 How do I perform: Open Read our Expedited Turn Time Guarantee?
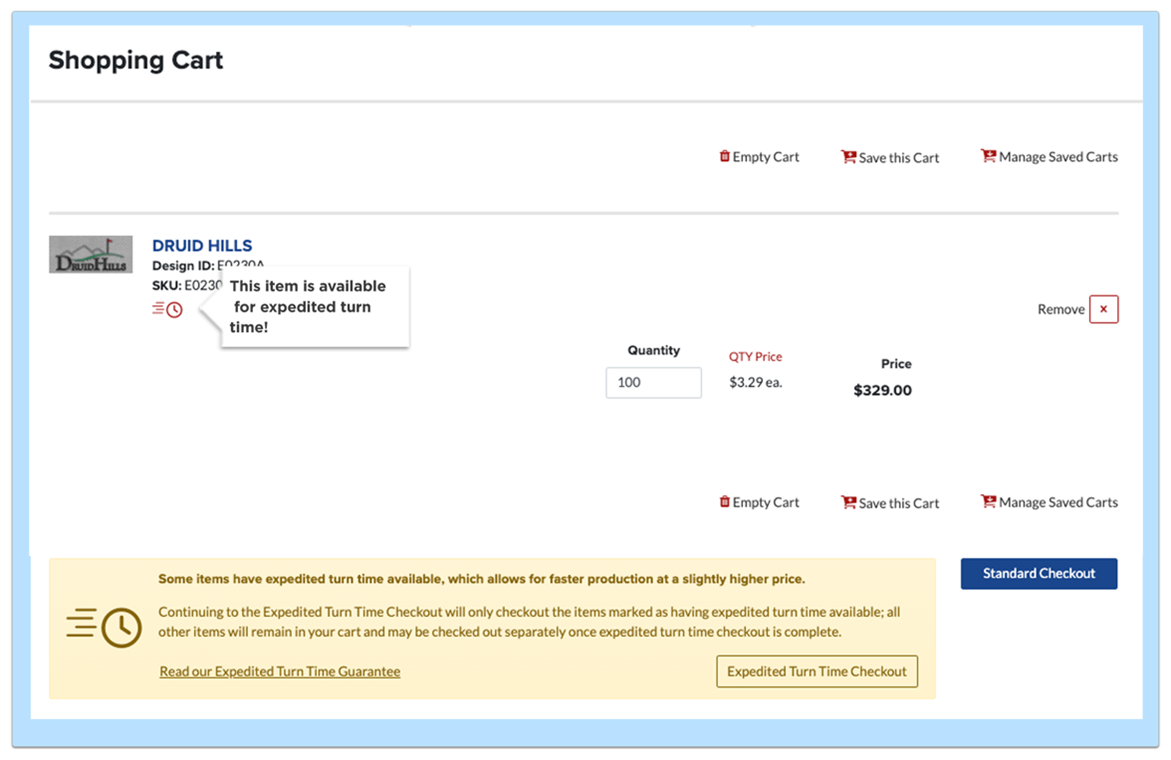point(279,671)
